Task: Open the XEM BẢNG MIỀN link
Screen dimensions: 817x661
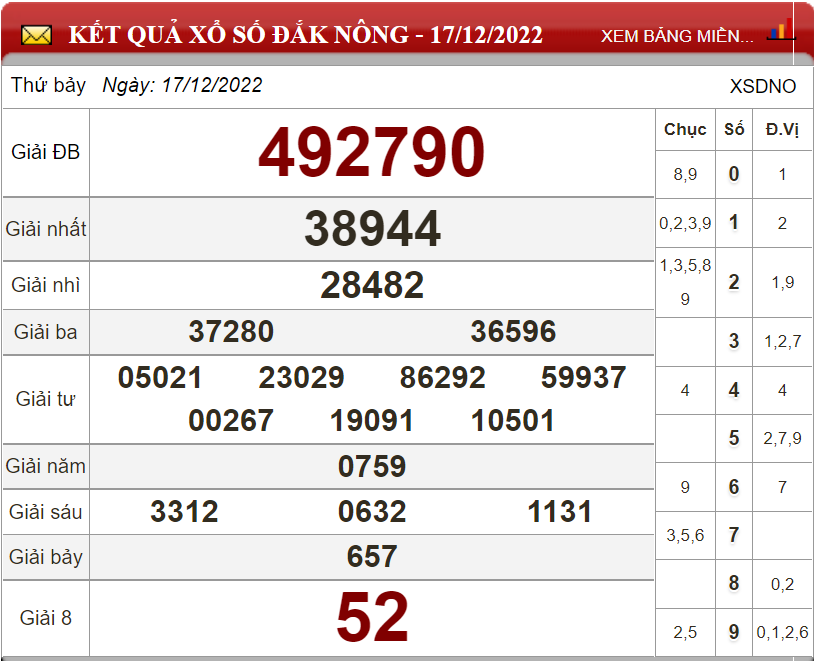Action: pyautogui.click(x=677, y=36)
